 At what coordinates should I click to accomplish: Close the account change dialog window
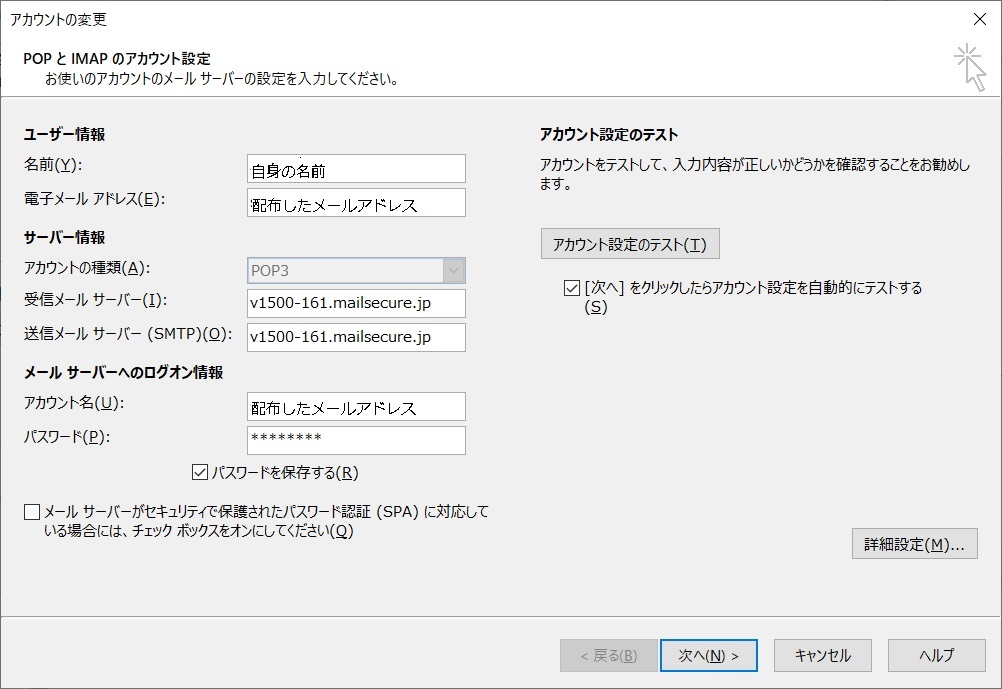click(978, 19)
